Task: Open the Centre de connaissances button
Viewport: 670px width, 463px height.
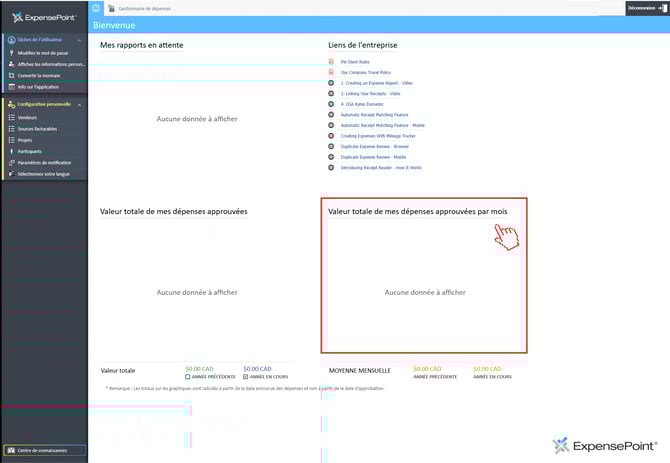Action: pos(45,450)
